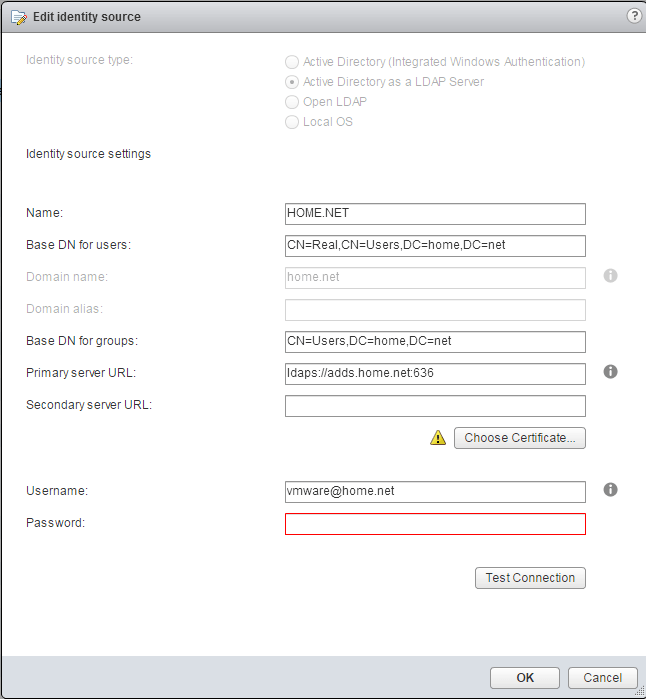Screen dimensions: 646x699
Task: Click the resize grip in dialog corner
Action: point(640,692)
